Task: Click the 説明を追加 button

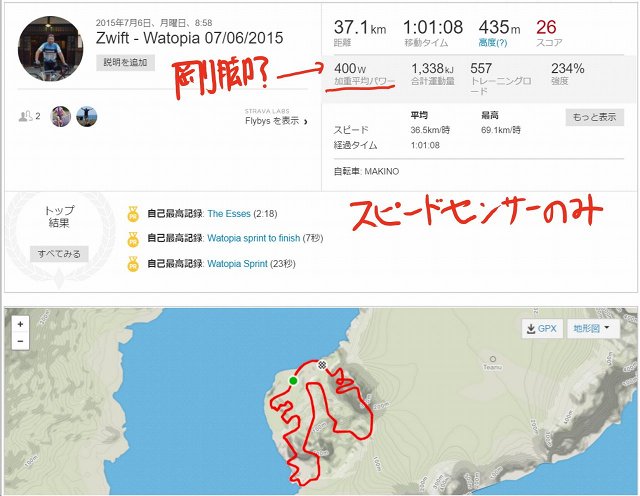Action: pyautogui.click(x=125, y=62)
